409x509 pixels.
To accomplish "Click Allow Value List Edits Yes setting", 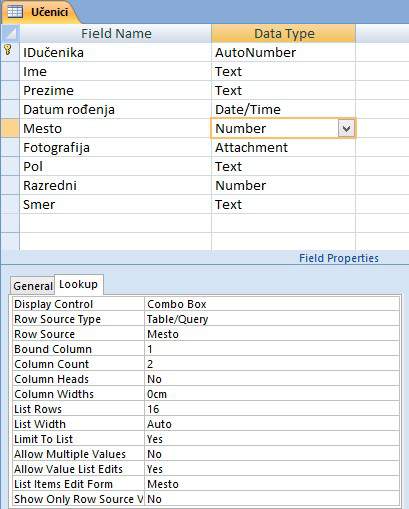I will click(x=272, y=469).
